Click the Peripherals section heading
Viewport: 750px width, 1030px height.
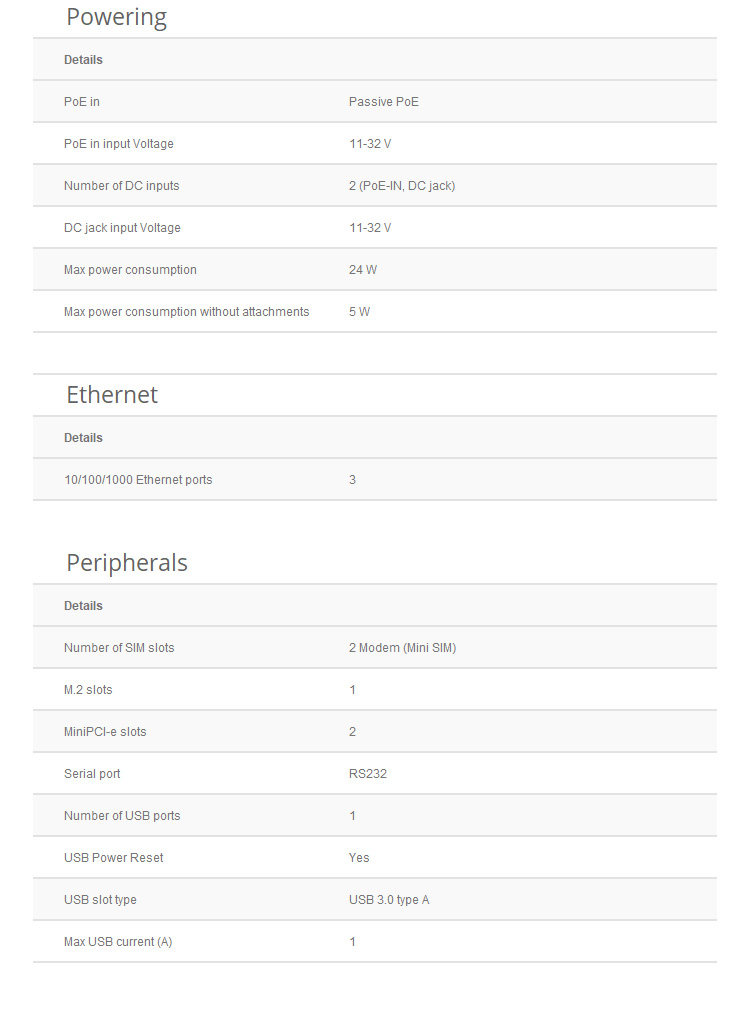[x=127, y=563]
